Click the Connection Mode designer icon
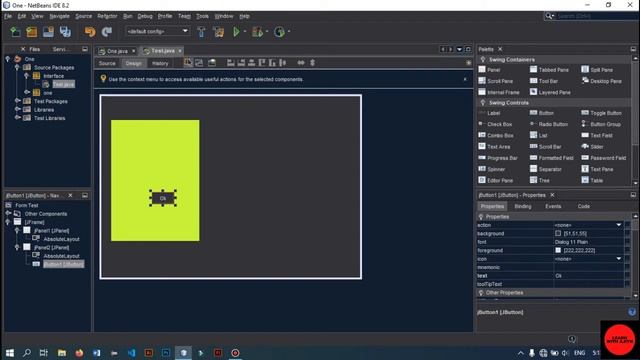640x360 pixels. [199, 63]
